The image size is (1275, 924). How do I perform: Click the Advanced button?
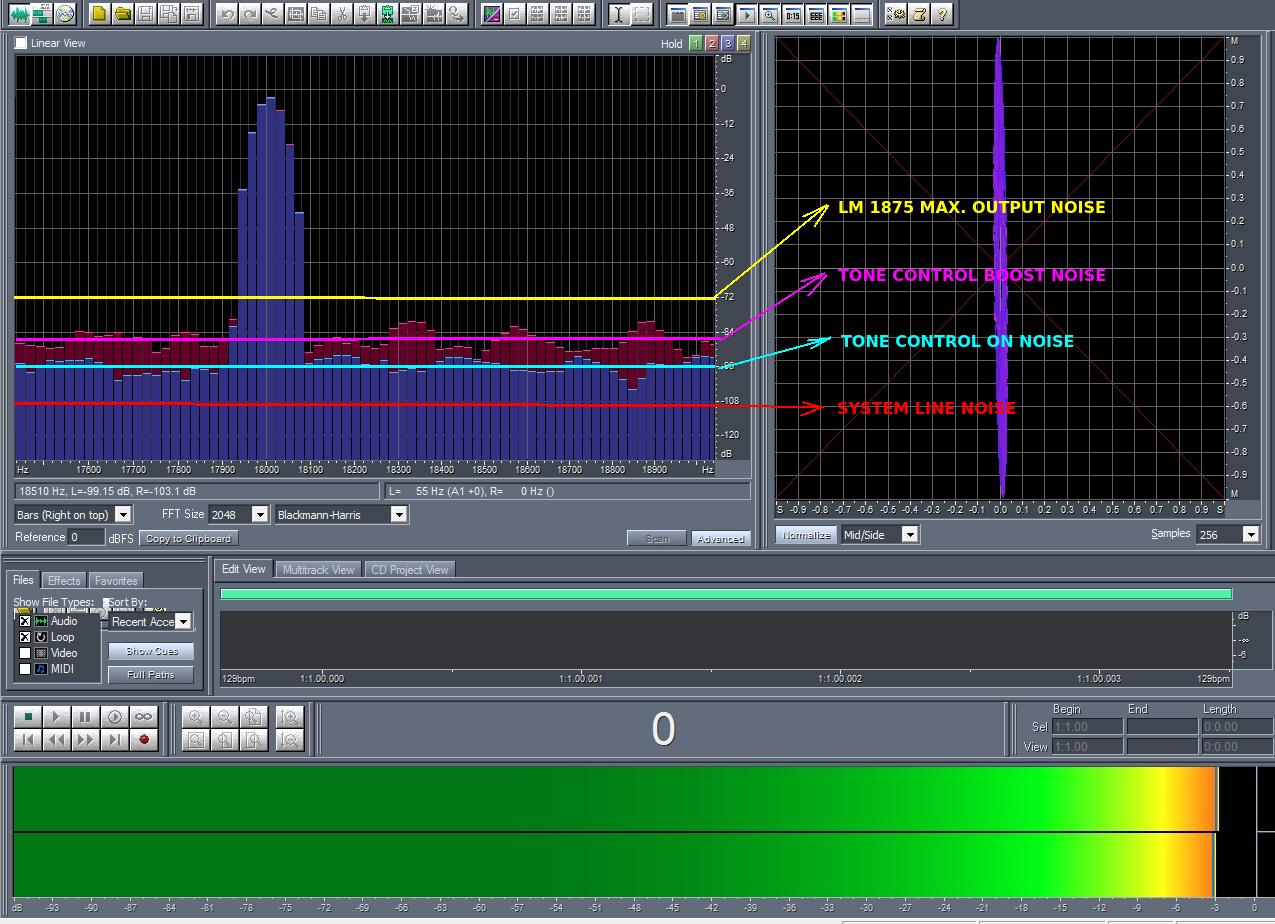(720, 538)
